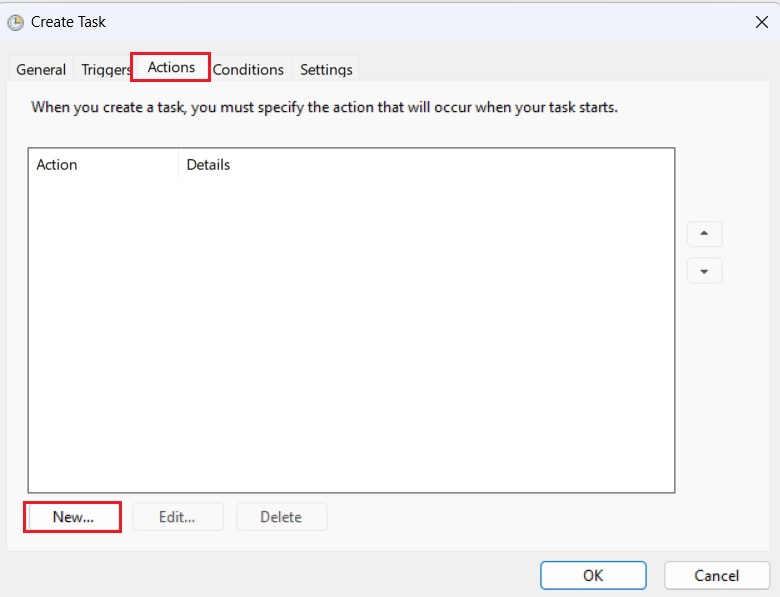Click the Create Task title bar text

coord(68,22)
